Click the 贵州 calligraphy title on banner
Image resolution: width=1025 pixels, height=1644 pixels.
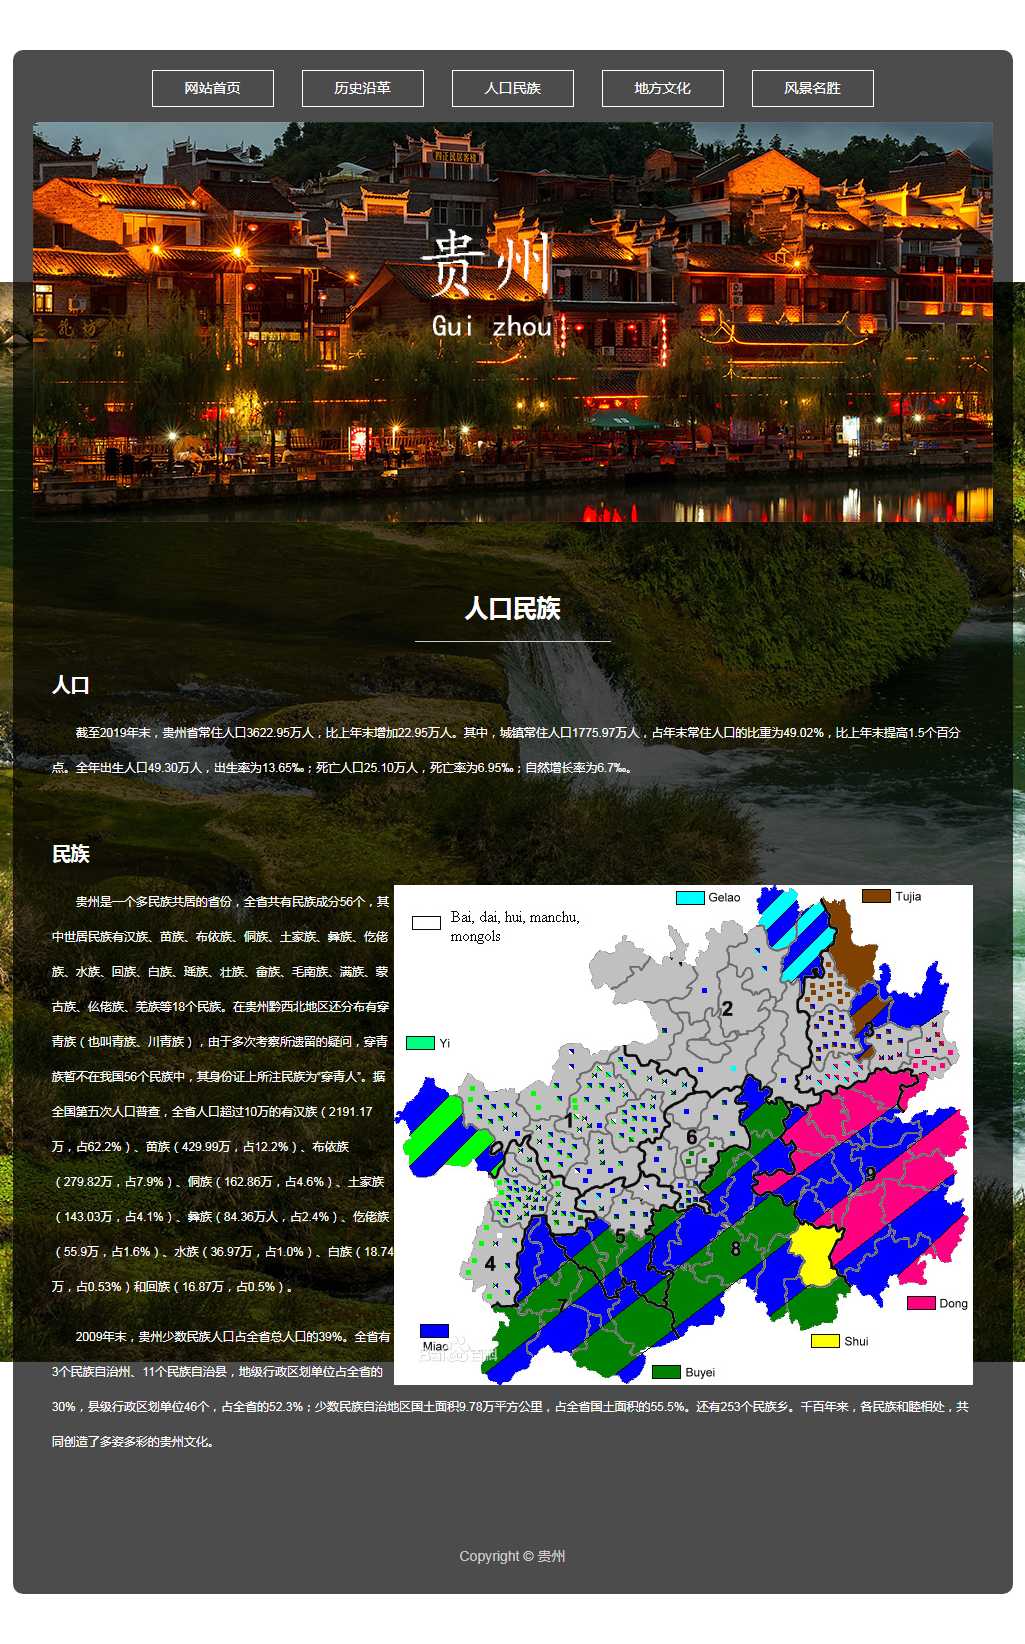point(487,263)
